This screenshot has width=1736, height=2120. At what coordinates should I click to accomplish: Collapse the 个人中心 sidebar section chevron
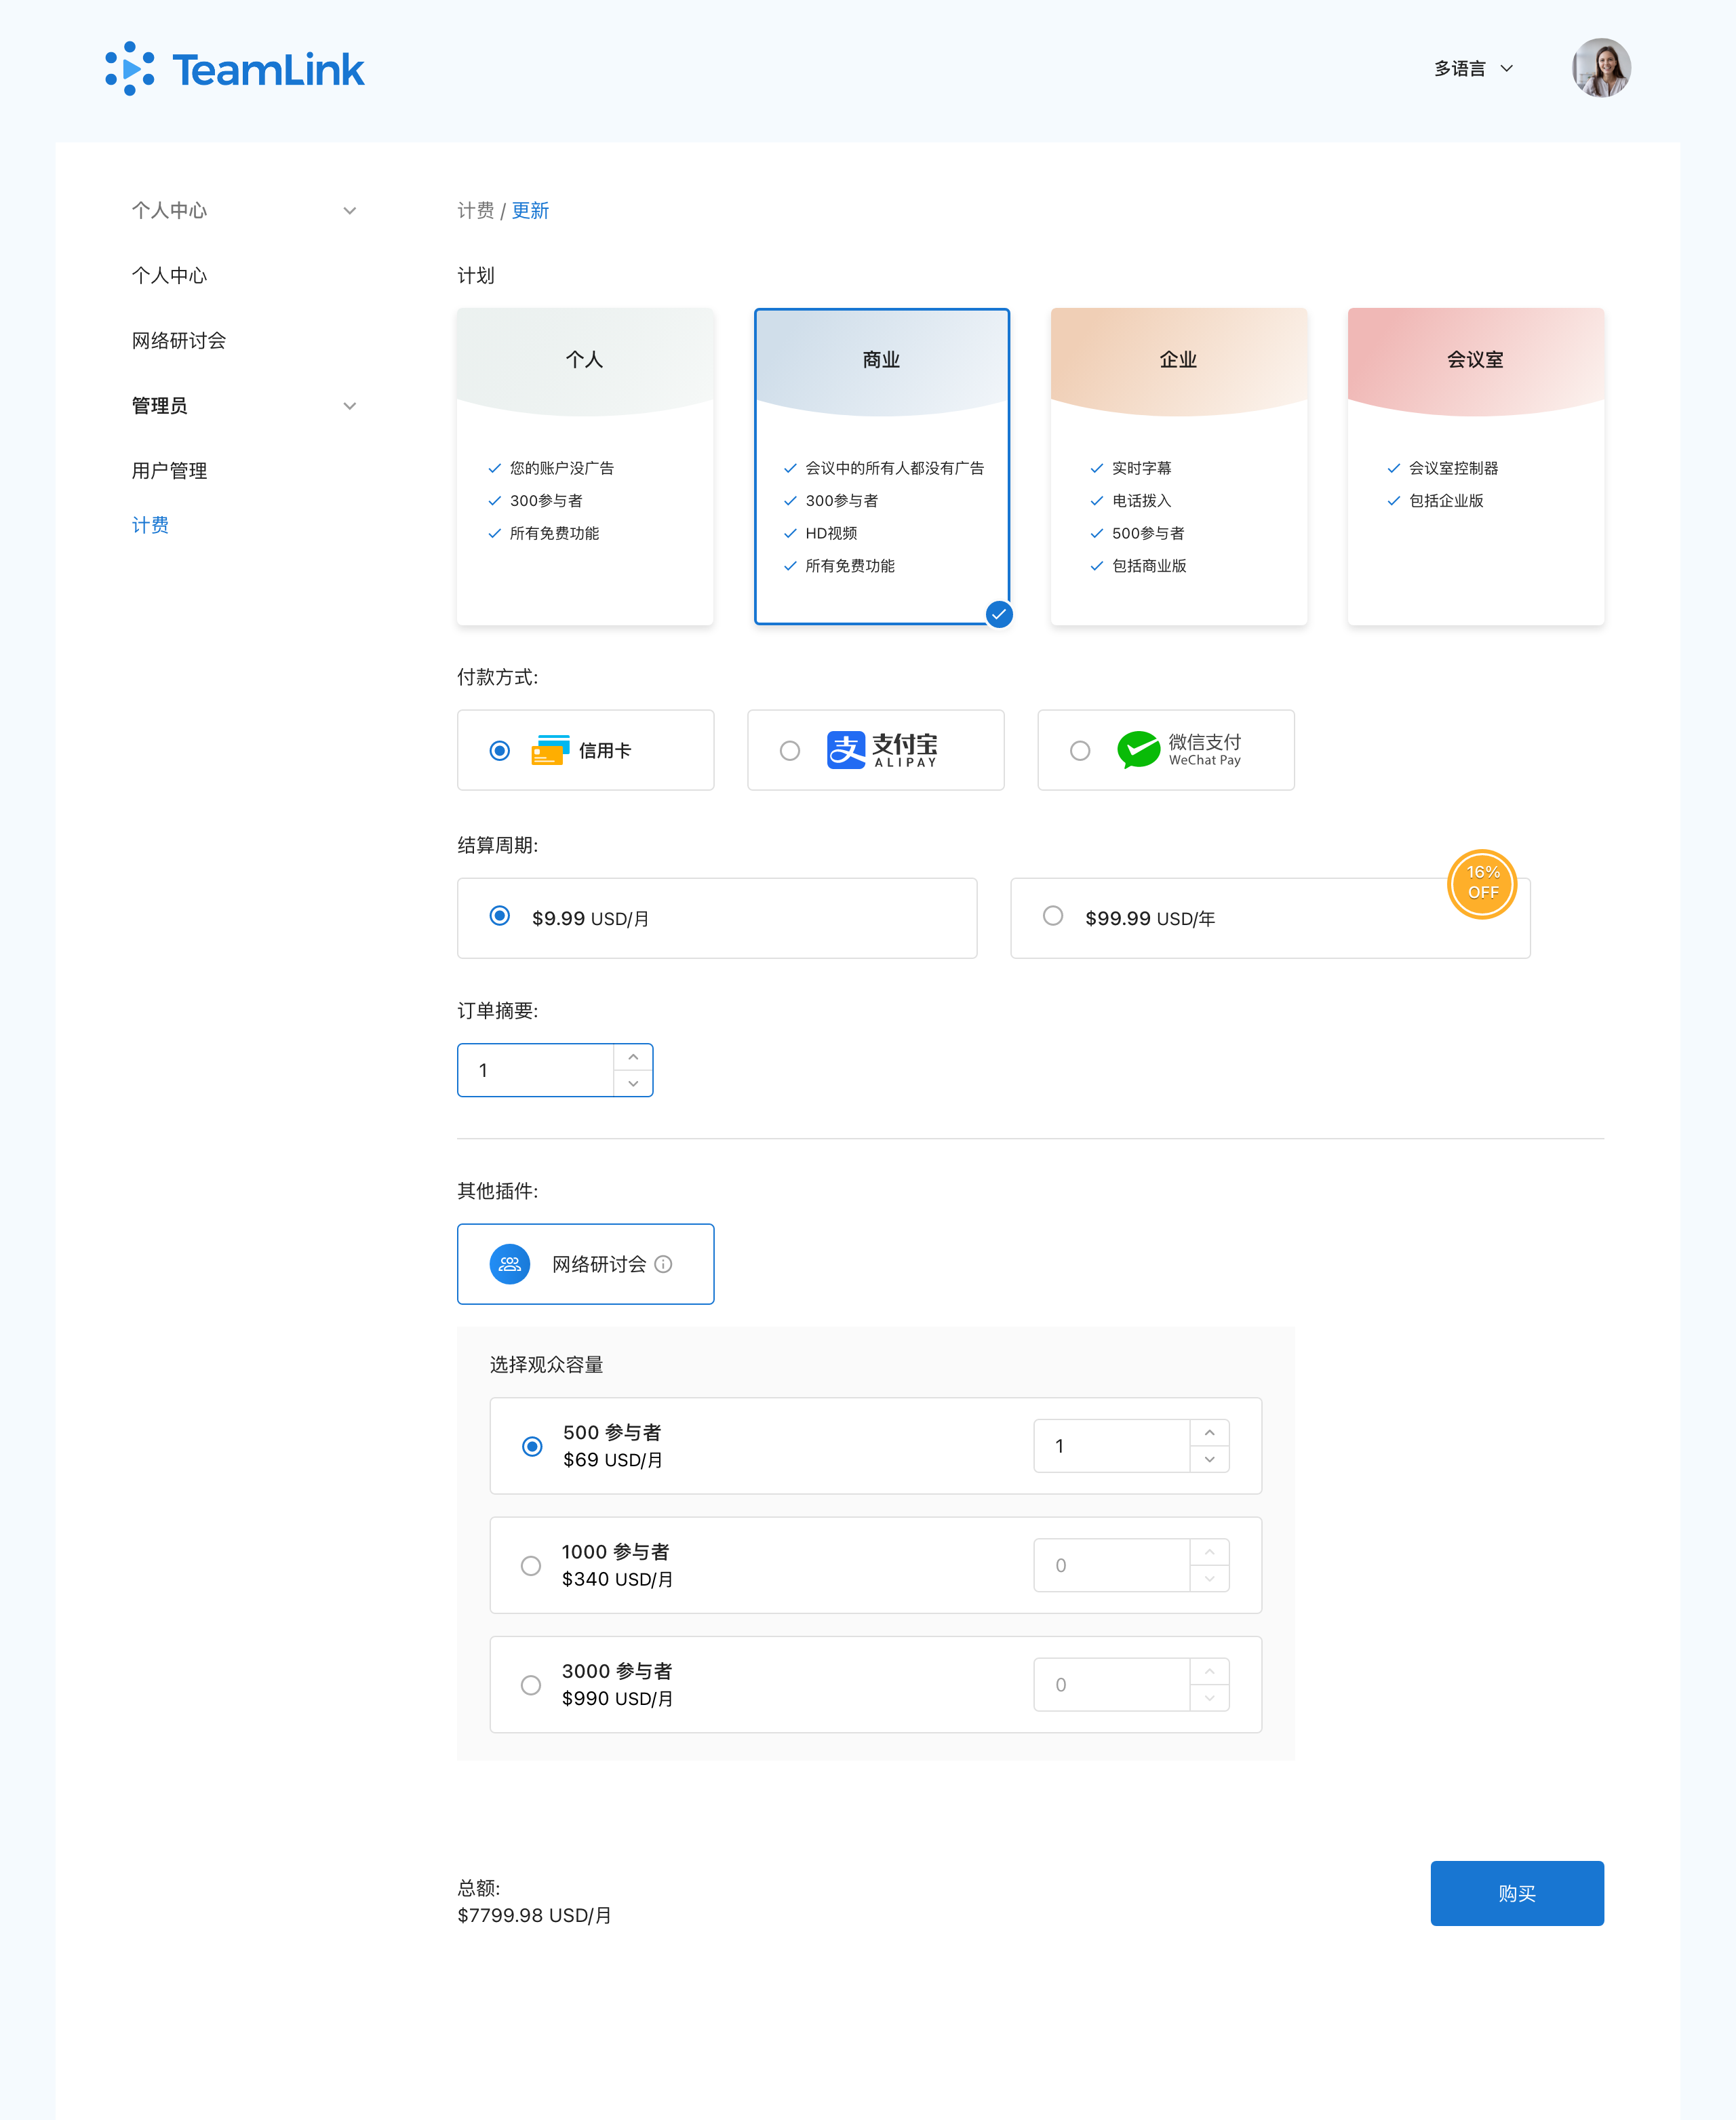coord(349,211)
